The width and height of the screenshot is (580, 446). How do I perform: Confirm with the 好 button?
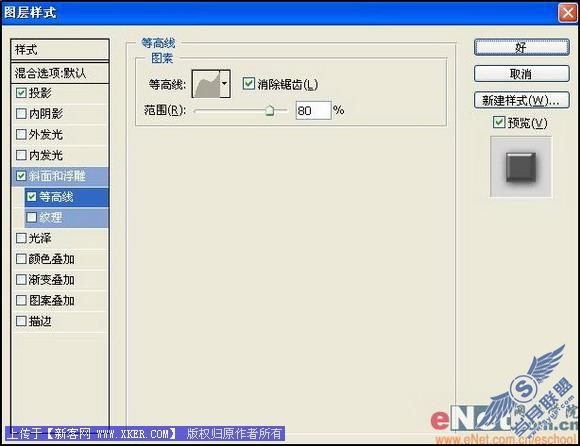[x=522, y=47]
